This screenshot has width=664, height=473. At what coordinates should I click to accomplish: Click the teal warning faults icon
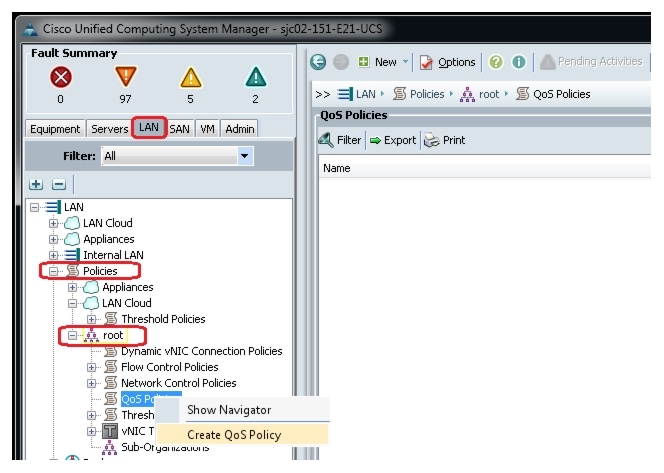coord(256,77)
